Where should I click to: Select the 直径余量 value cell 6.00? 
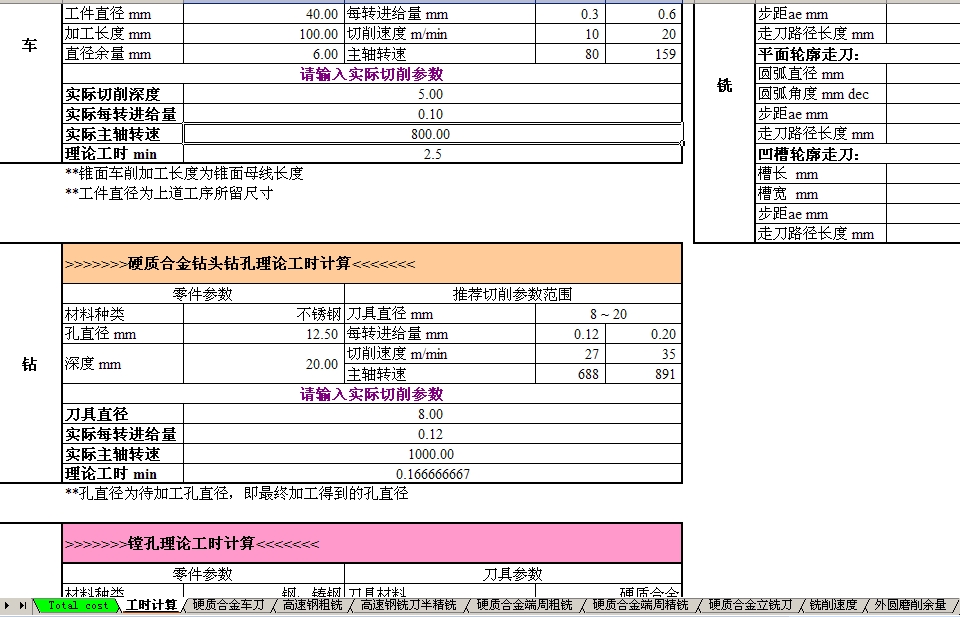click(x=264, y=54)
